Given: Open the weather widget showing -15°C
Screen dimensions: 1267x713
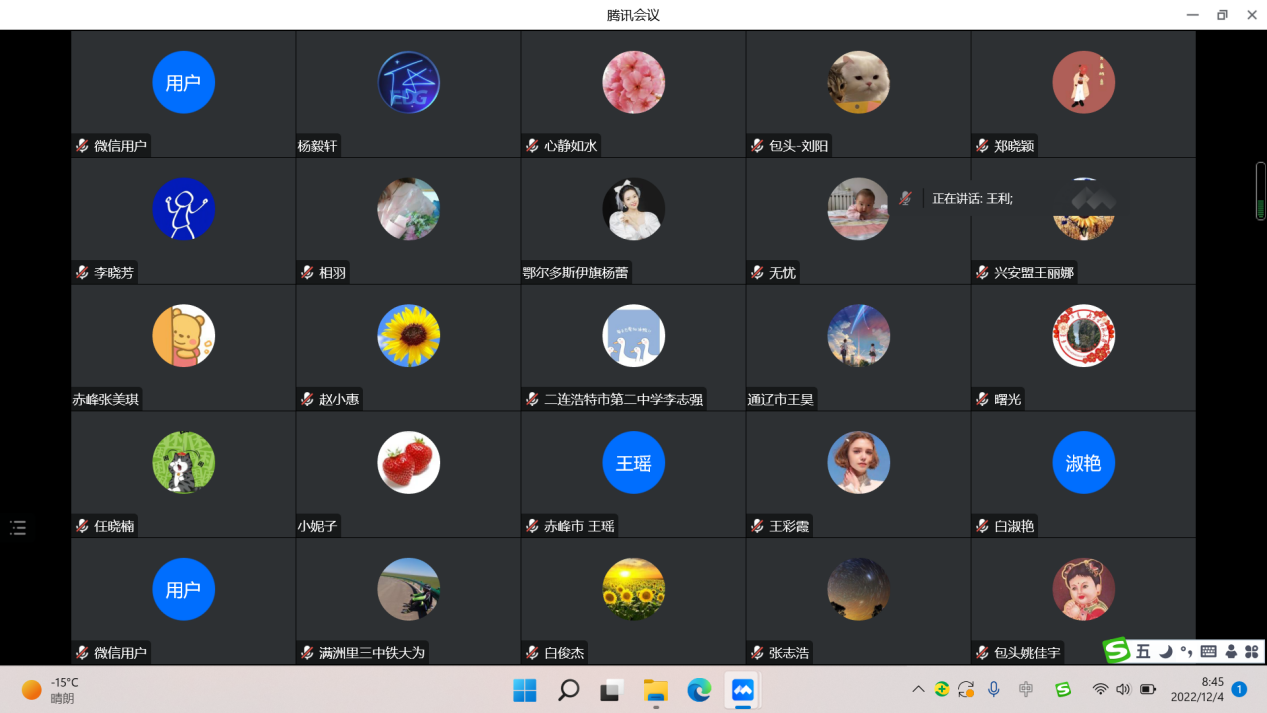Looking at the screenshot, I should pyautogui.click(x=50, y=690).
